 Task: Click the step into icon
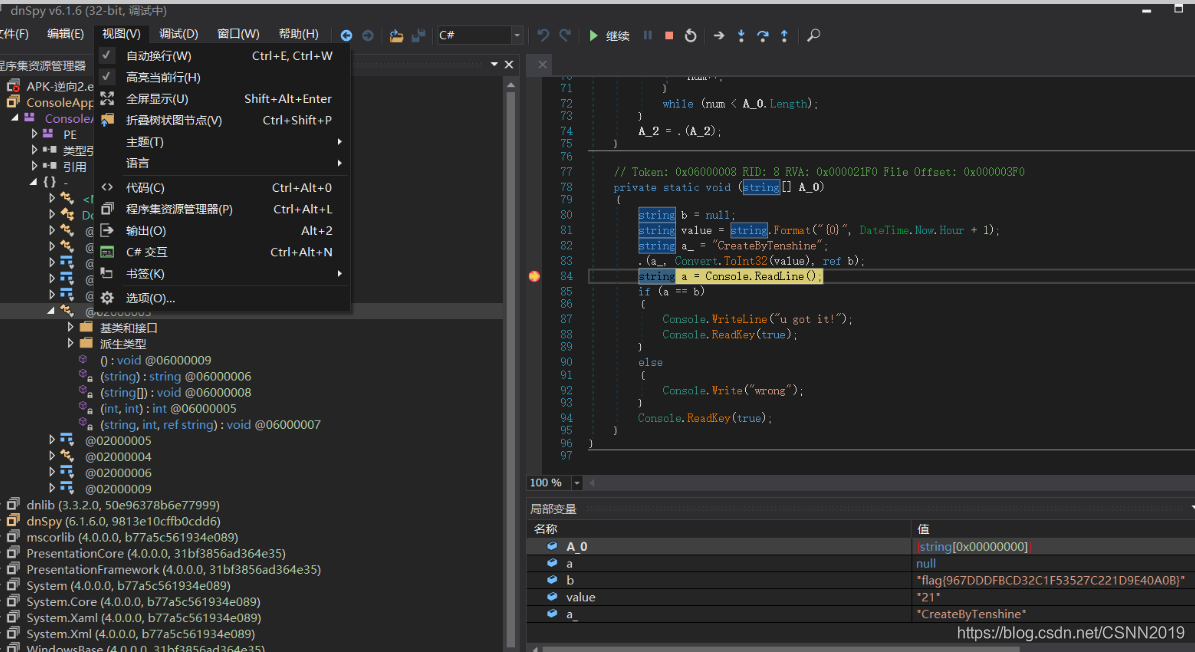741,35
